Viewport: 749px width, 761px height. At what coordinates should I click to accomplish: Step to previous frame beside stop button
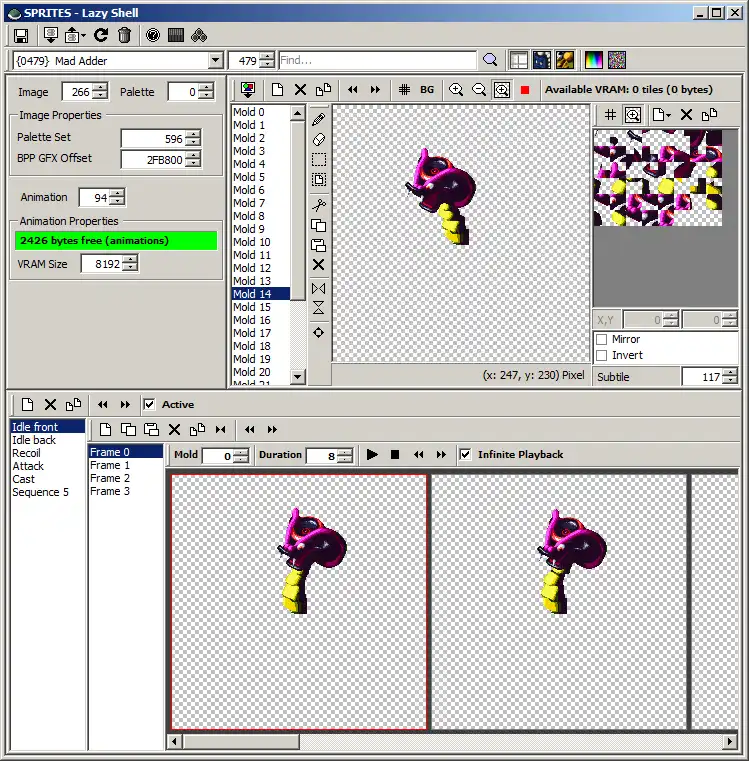tap(418, 455)
